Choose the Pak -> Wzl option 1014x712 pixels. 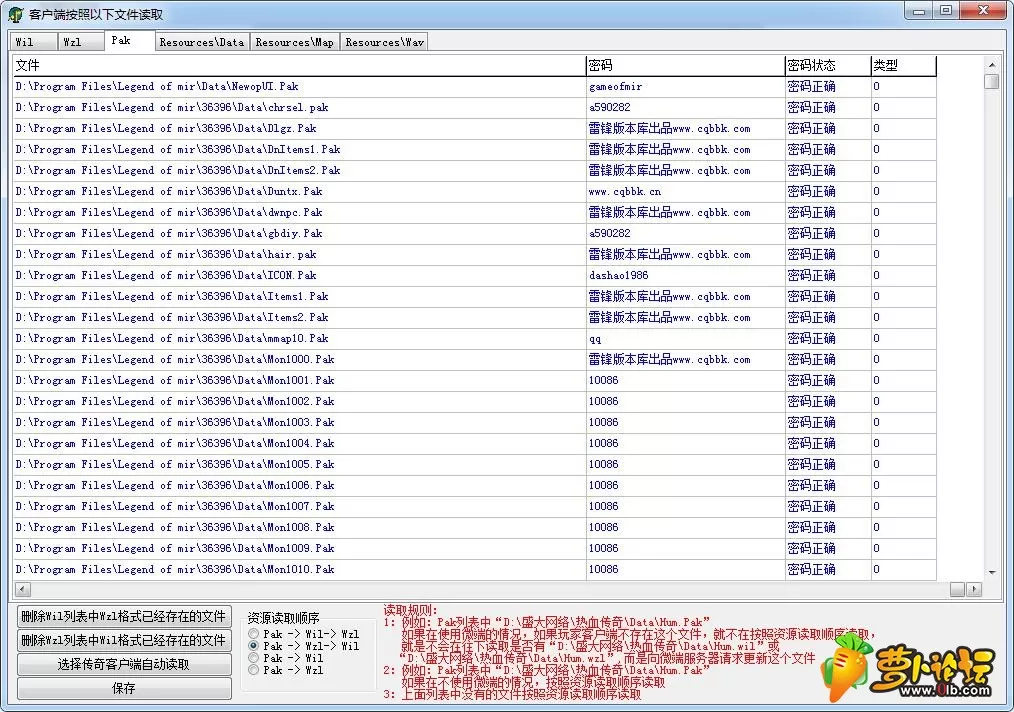pyautogui.click(x=286, y=670)
